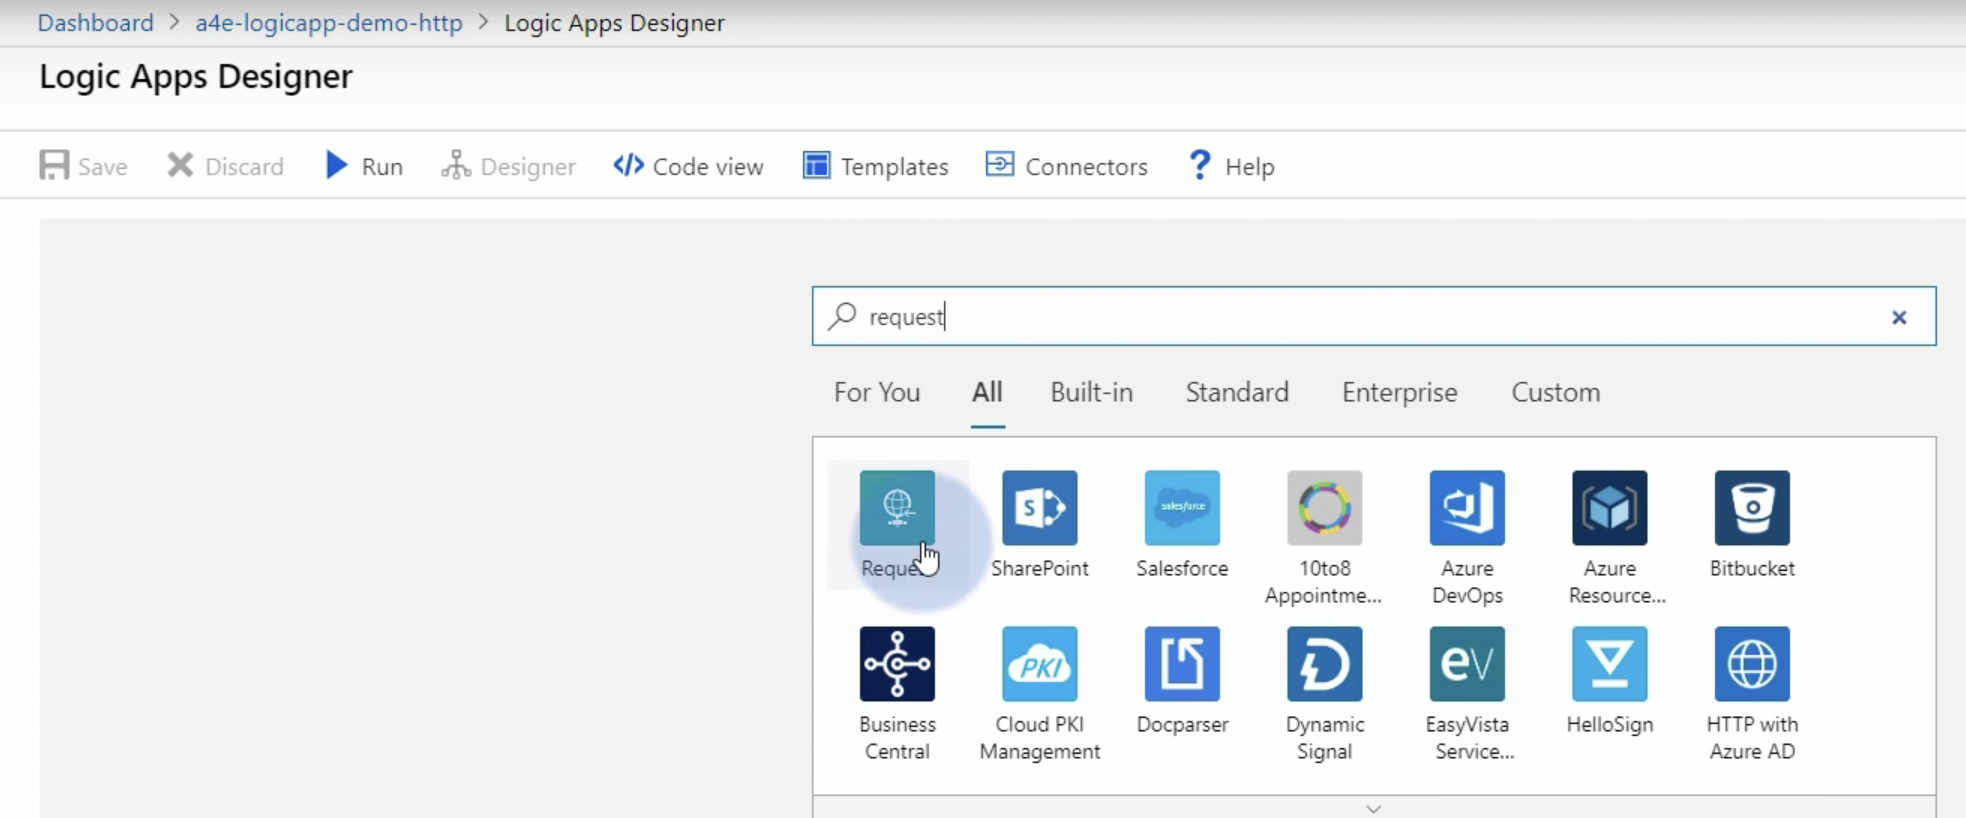
Task: Click Logic Apps Designer breadcrumb text
Action: click(614, 22)
